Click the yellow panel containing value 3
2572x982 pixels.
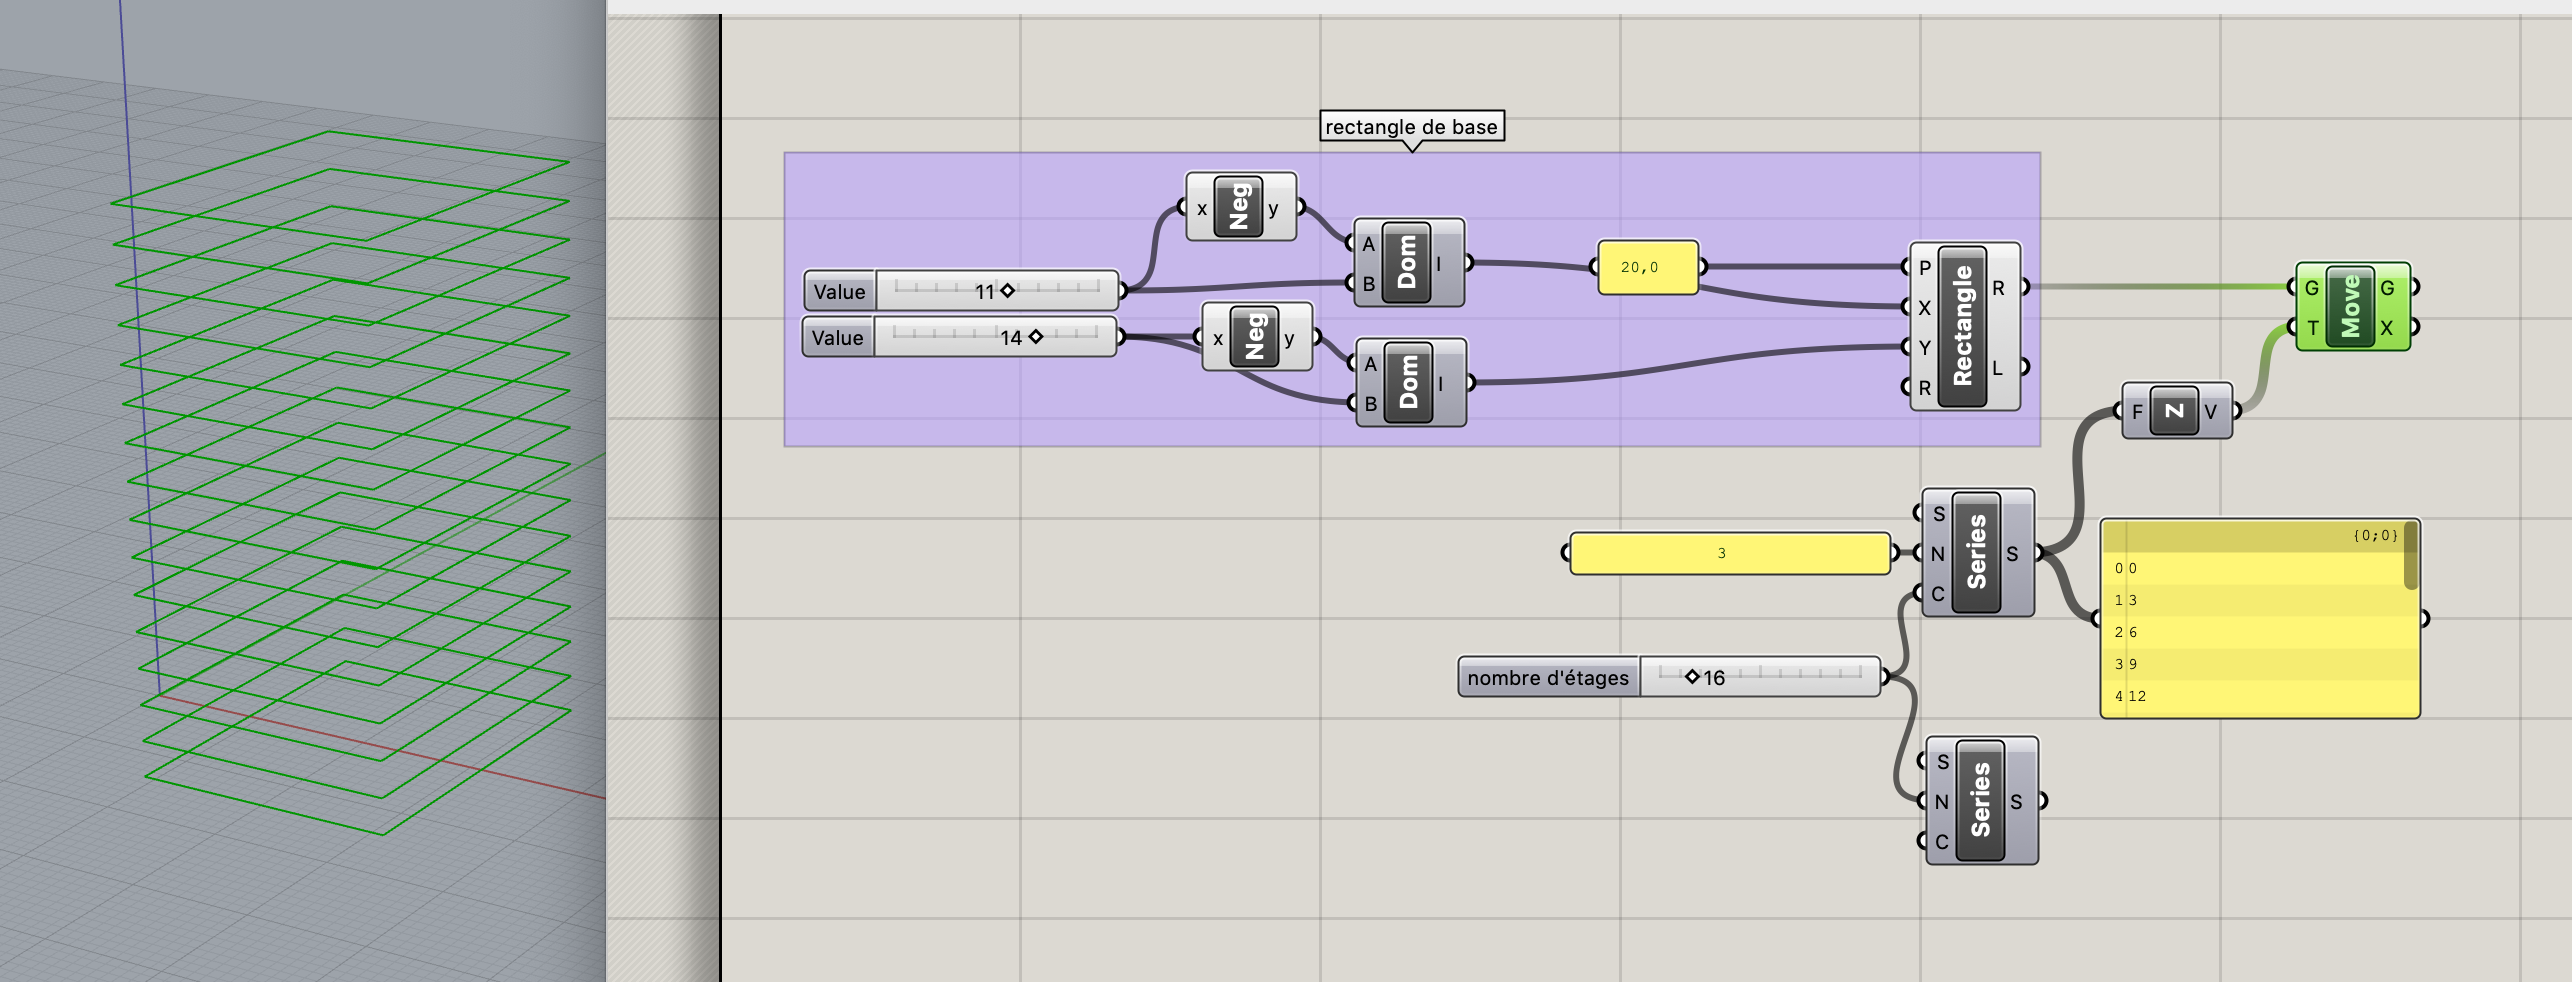point(1728,553)
